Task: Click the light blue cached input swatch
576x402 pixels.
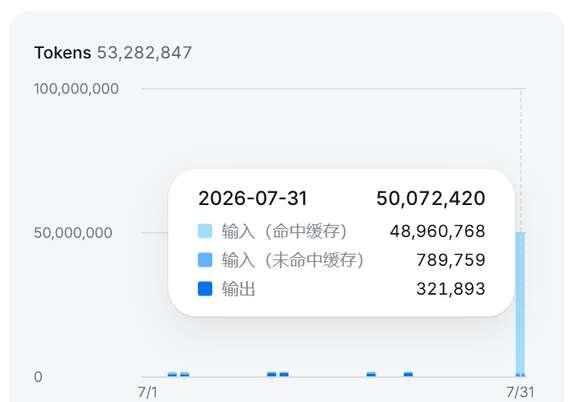Action: point(205,231)
